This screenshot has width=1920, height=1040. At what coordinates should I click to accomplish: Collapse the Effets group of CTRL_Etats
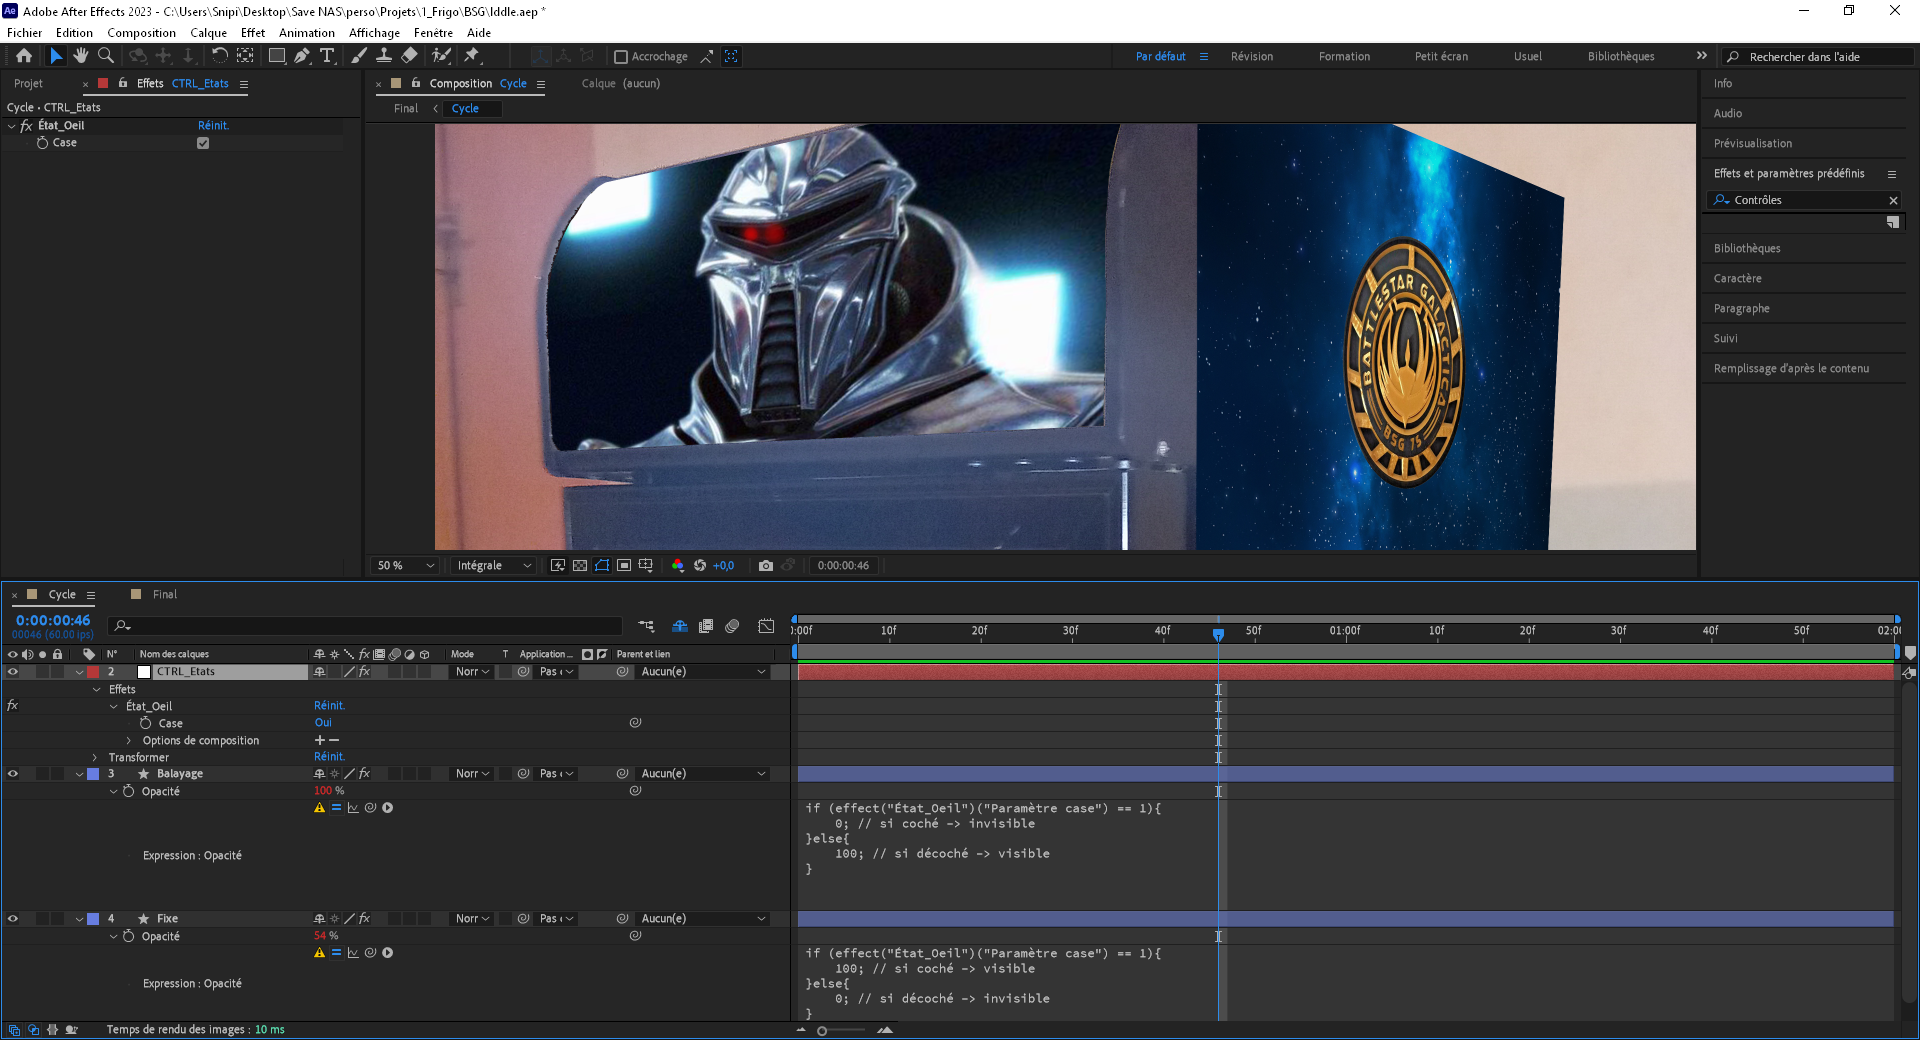[97, 690]
